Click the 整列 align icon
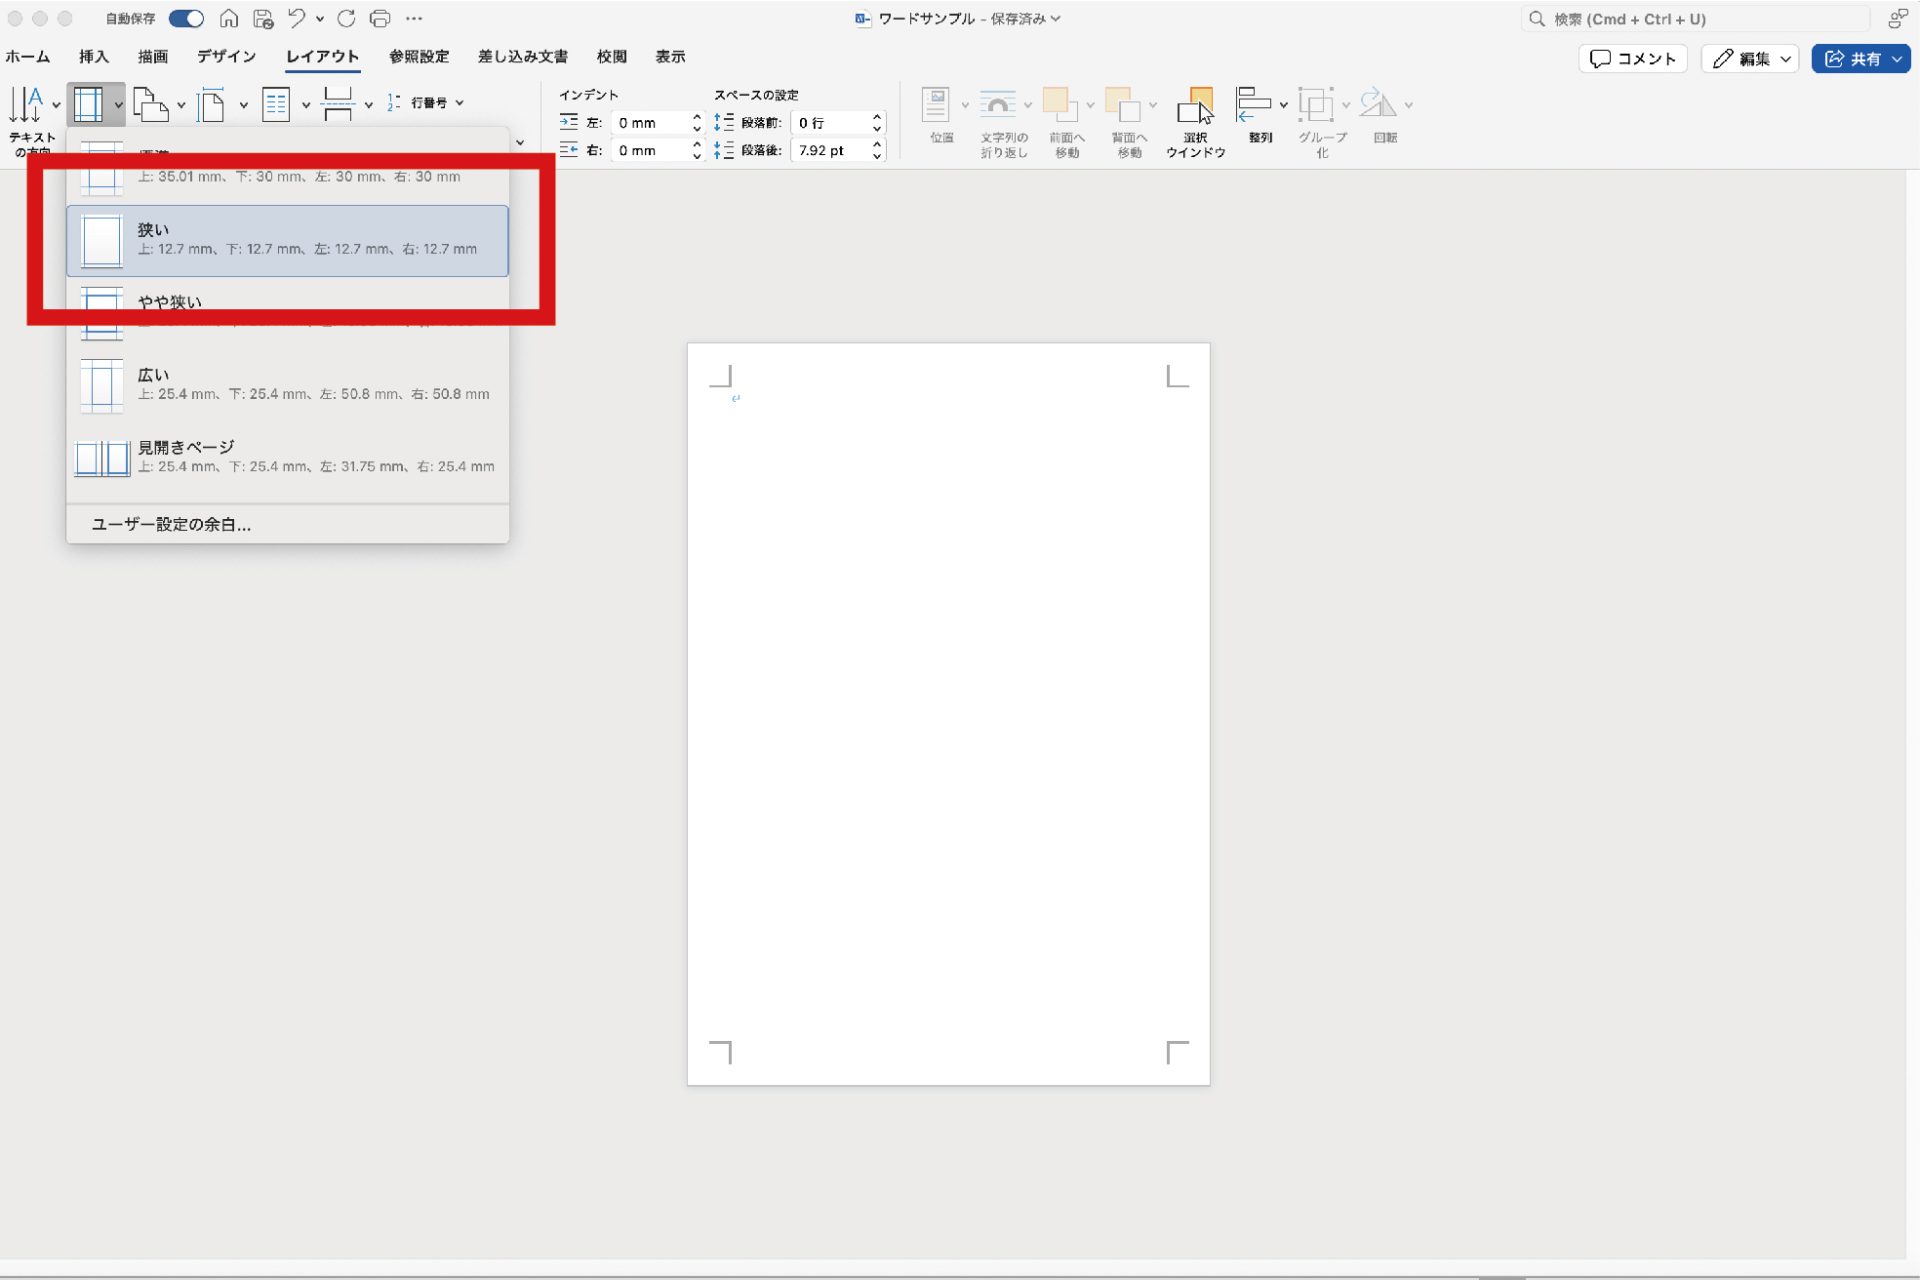Viewport: 1920px width, 1280px height. tap(1253, 104)
